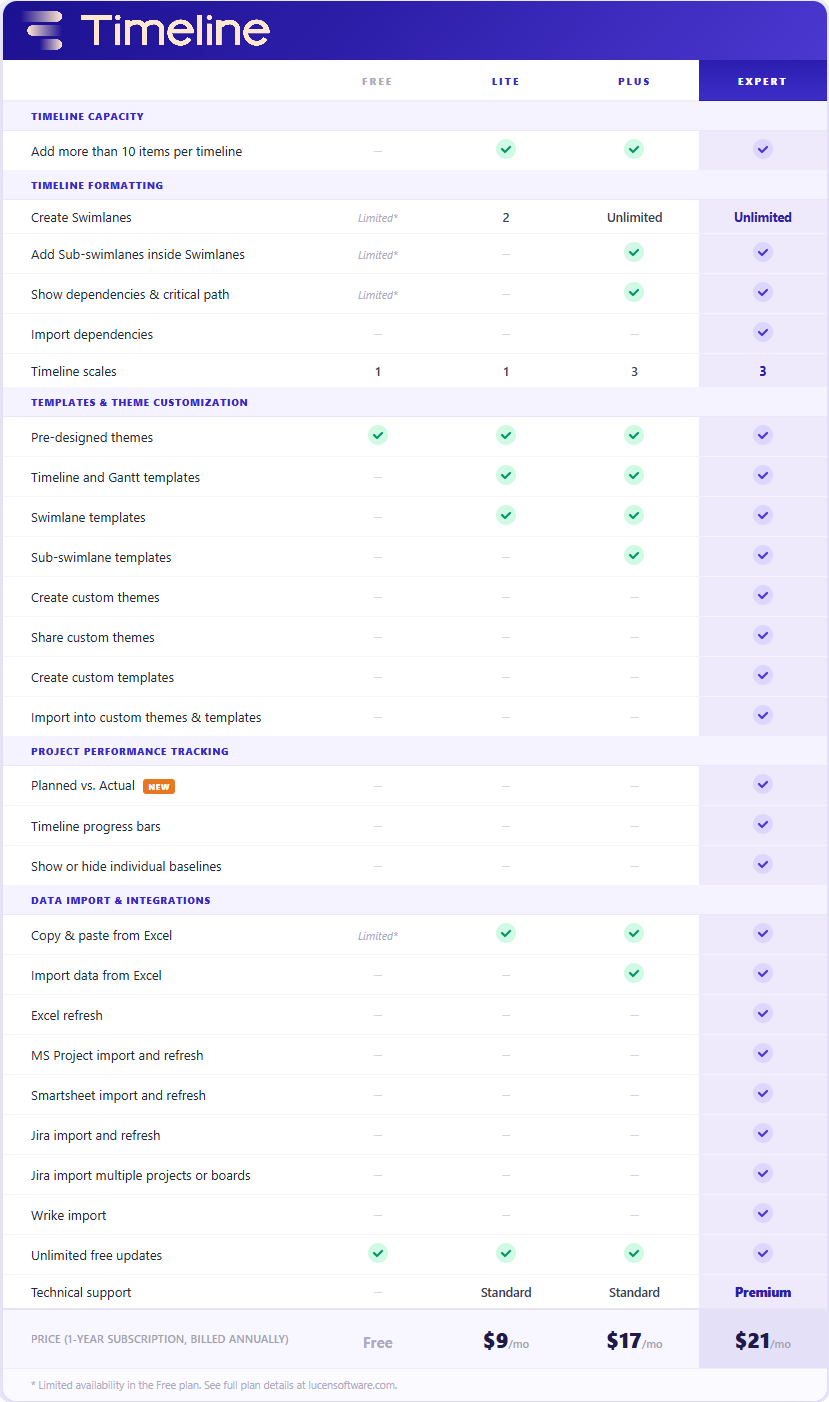The width and height of the screenshot is (829, 1402).
Task: Select the FREE plan column header
Action: (x=377, y=82)
